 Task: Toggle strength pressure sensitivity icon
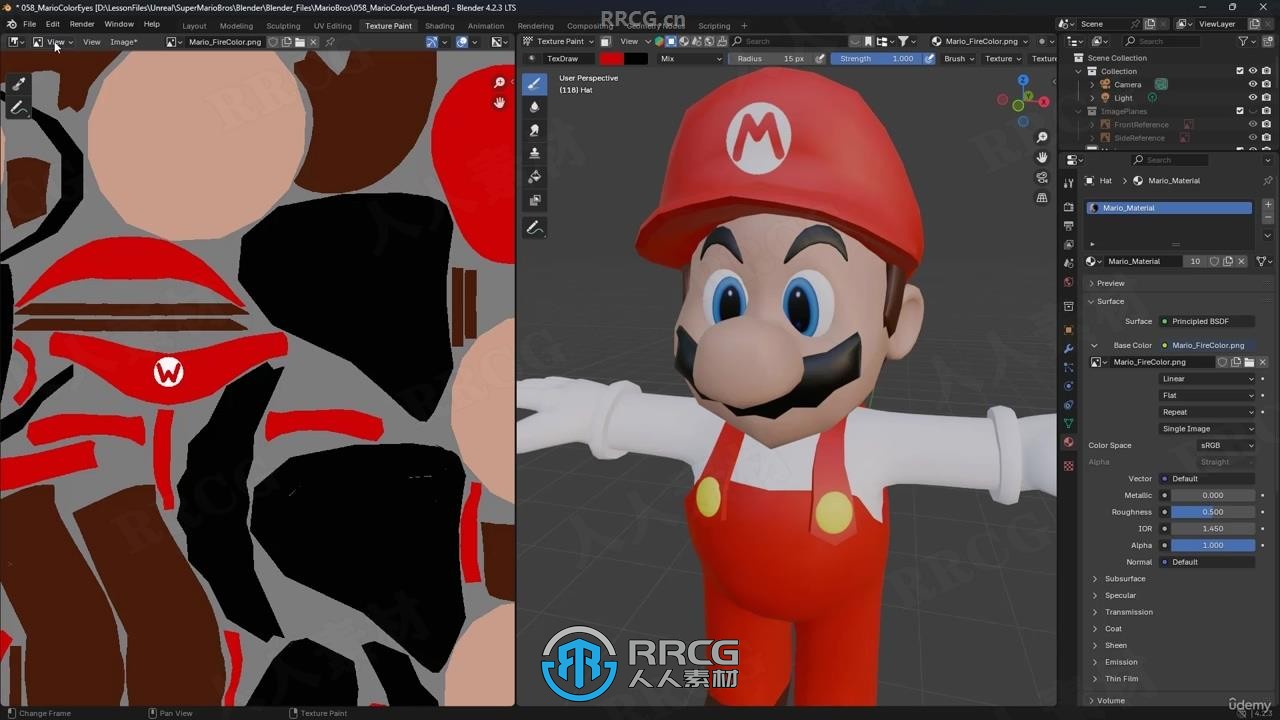click(929, 59)
